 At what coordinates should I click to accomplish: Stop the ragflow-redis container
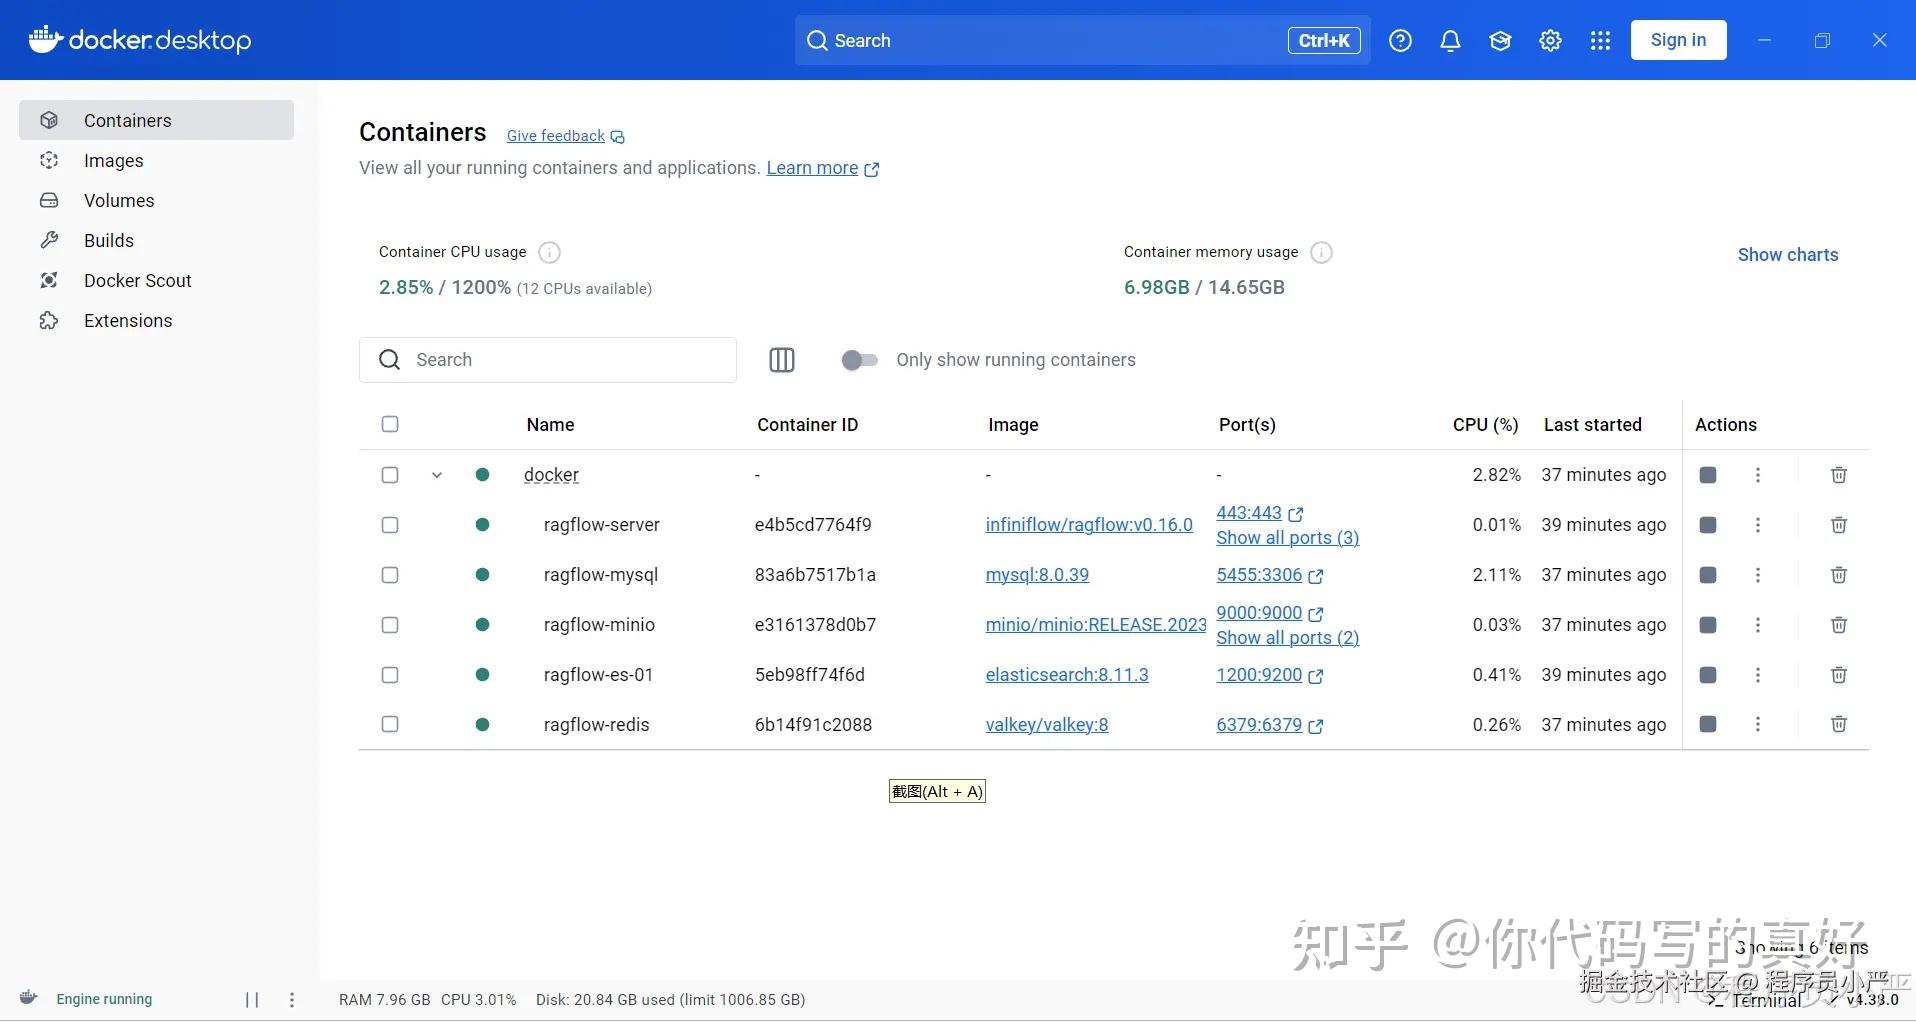(x=1708, y=724)
